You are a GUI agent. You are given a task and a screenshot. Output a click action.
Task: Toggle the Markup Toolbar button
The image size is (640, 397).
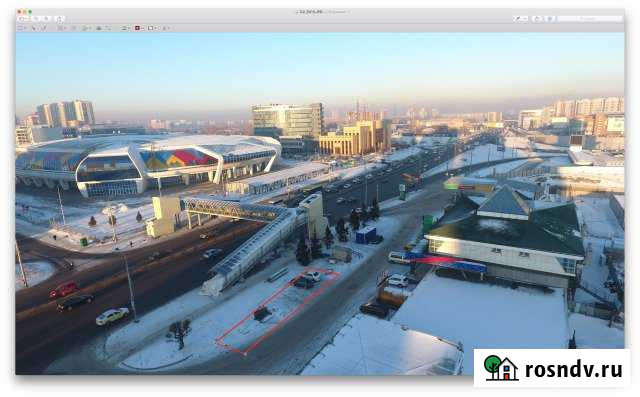click(550, 19)
